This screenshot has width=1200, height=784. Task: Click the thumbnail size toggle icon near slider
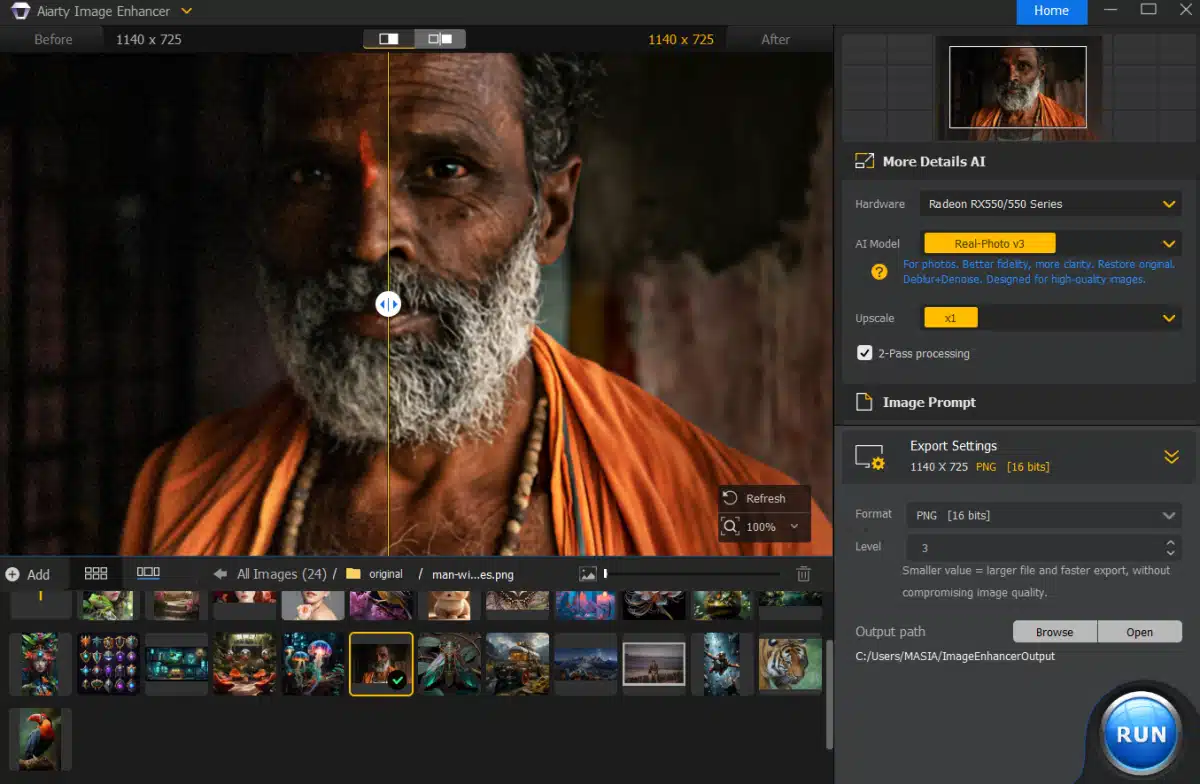pos(589,573)
